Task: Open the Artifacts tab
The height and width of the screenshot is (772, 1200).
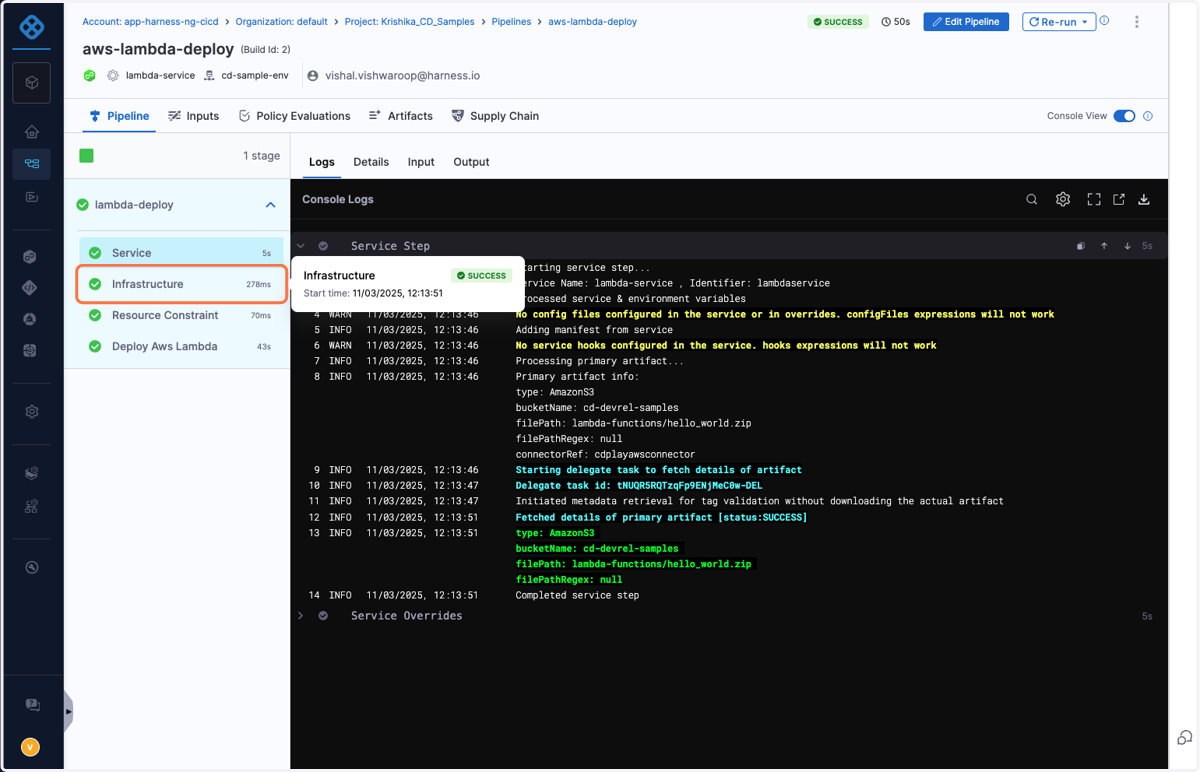Action: (x=400, y=116)
